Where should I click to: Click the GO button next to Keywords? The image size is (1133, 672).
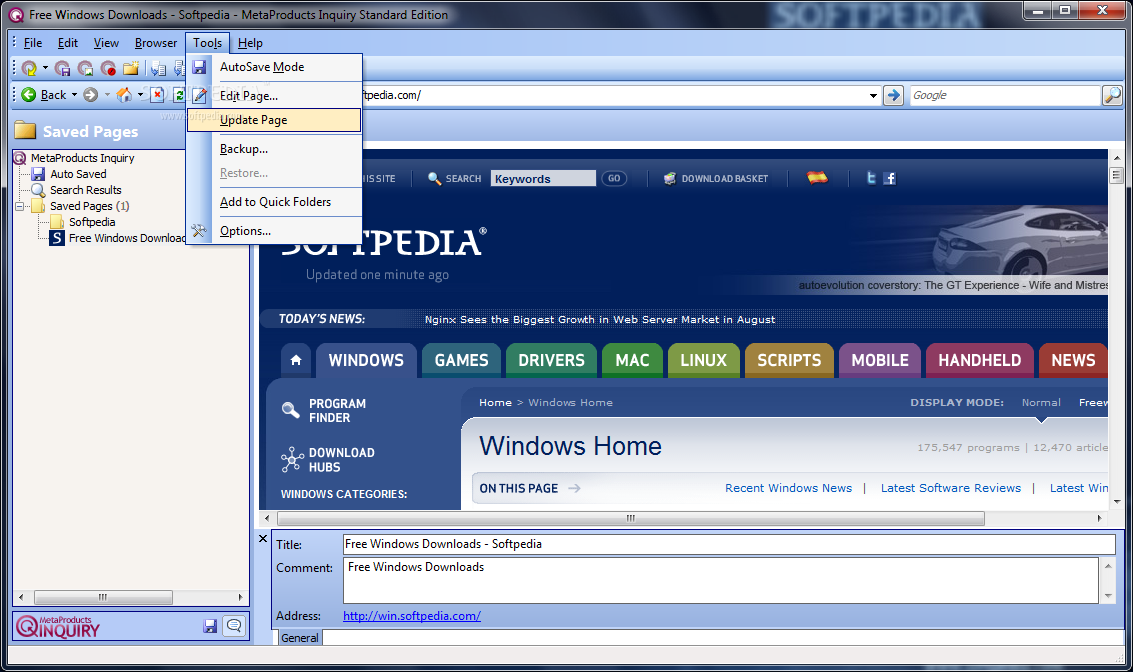click(x=613, y=178)
